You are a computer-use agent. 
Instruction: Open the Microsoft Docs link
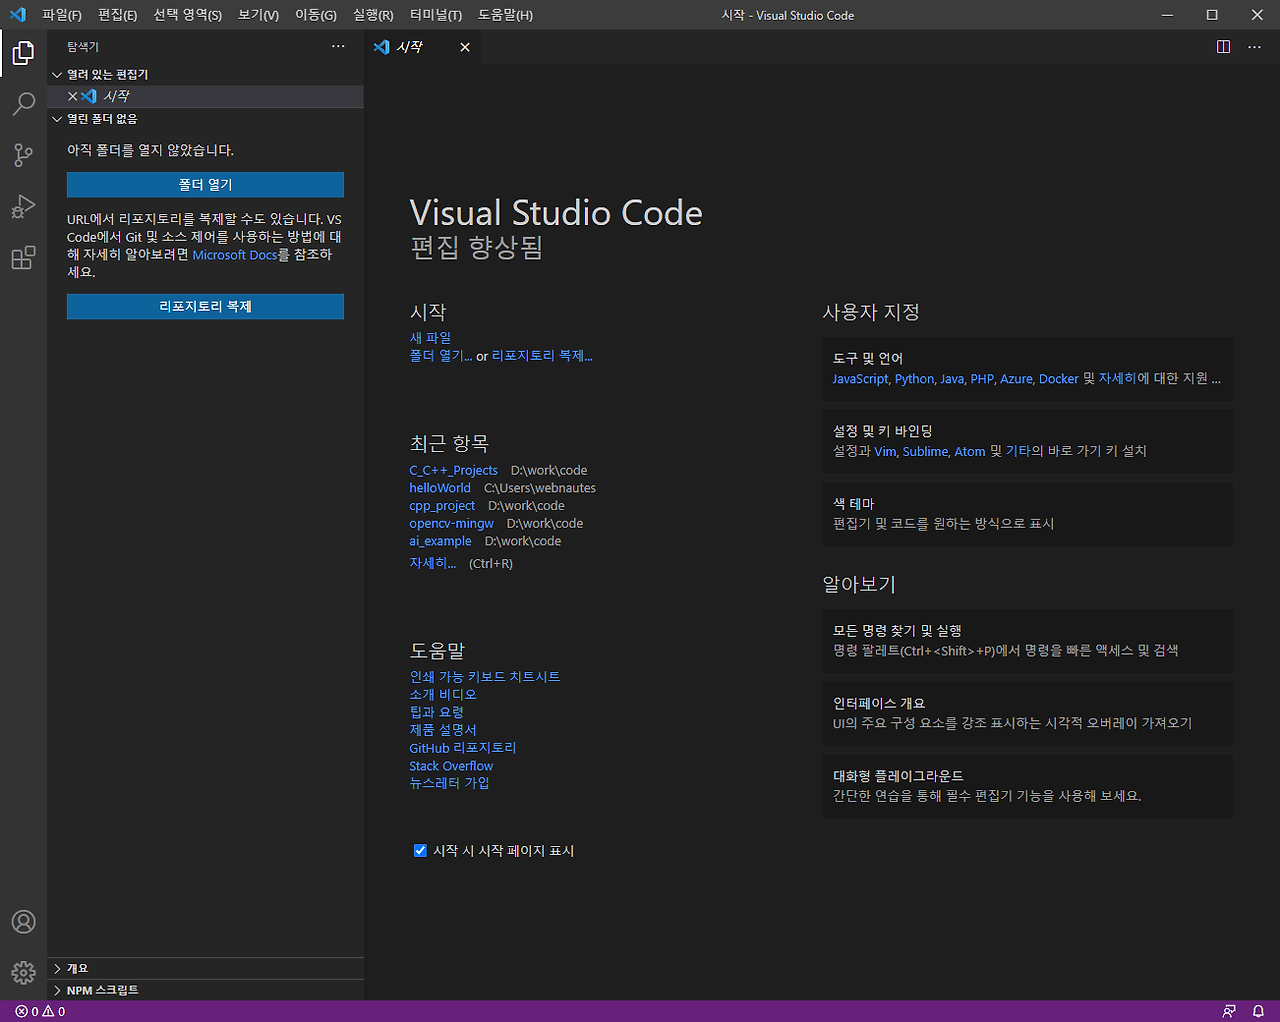coord(234,255)
